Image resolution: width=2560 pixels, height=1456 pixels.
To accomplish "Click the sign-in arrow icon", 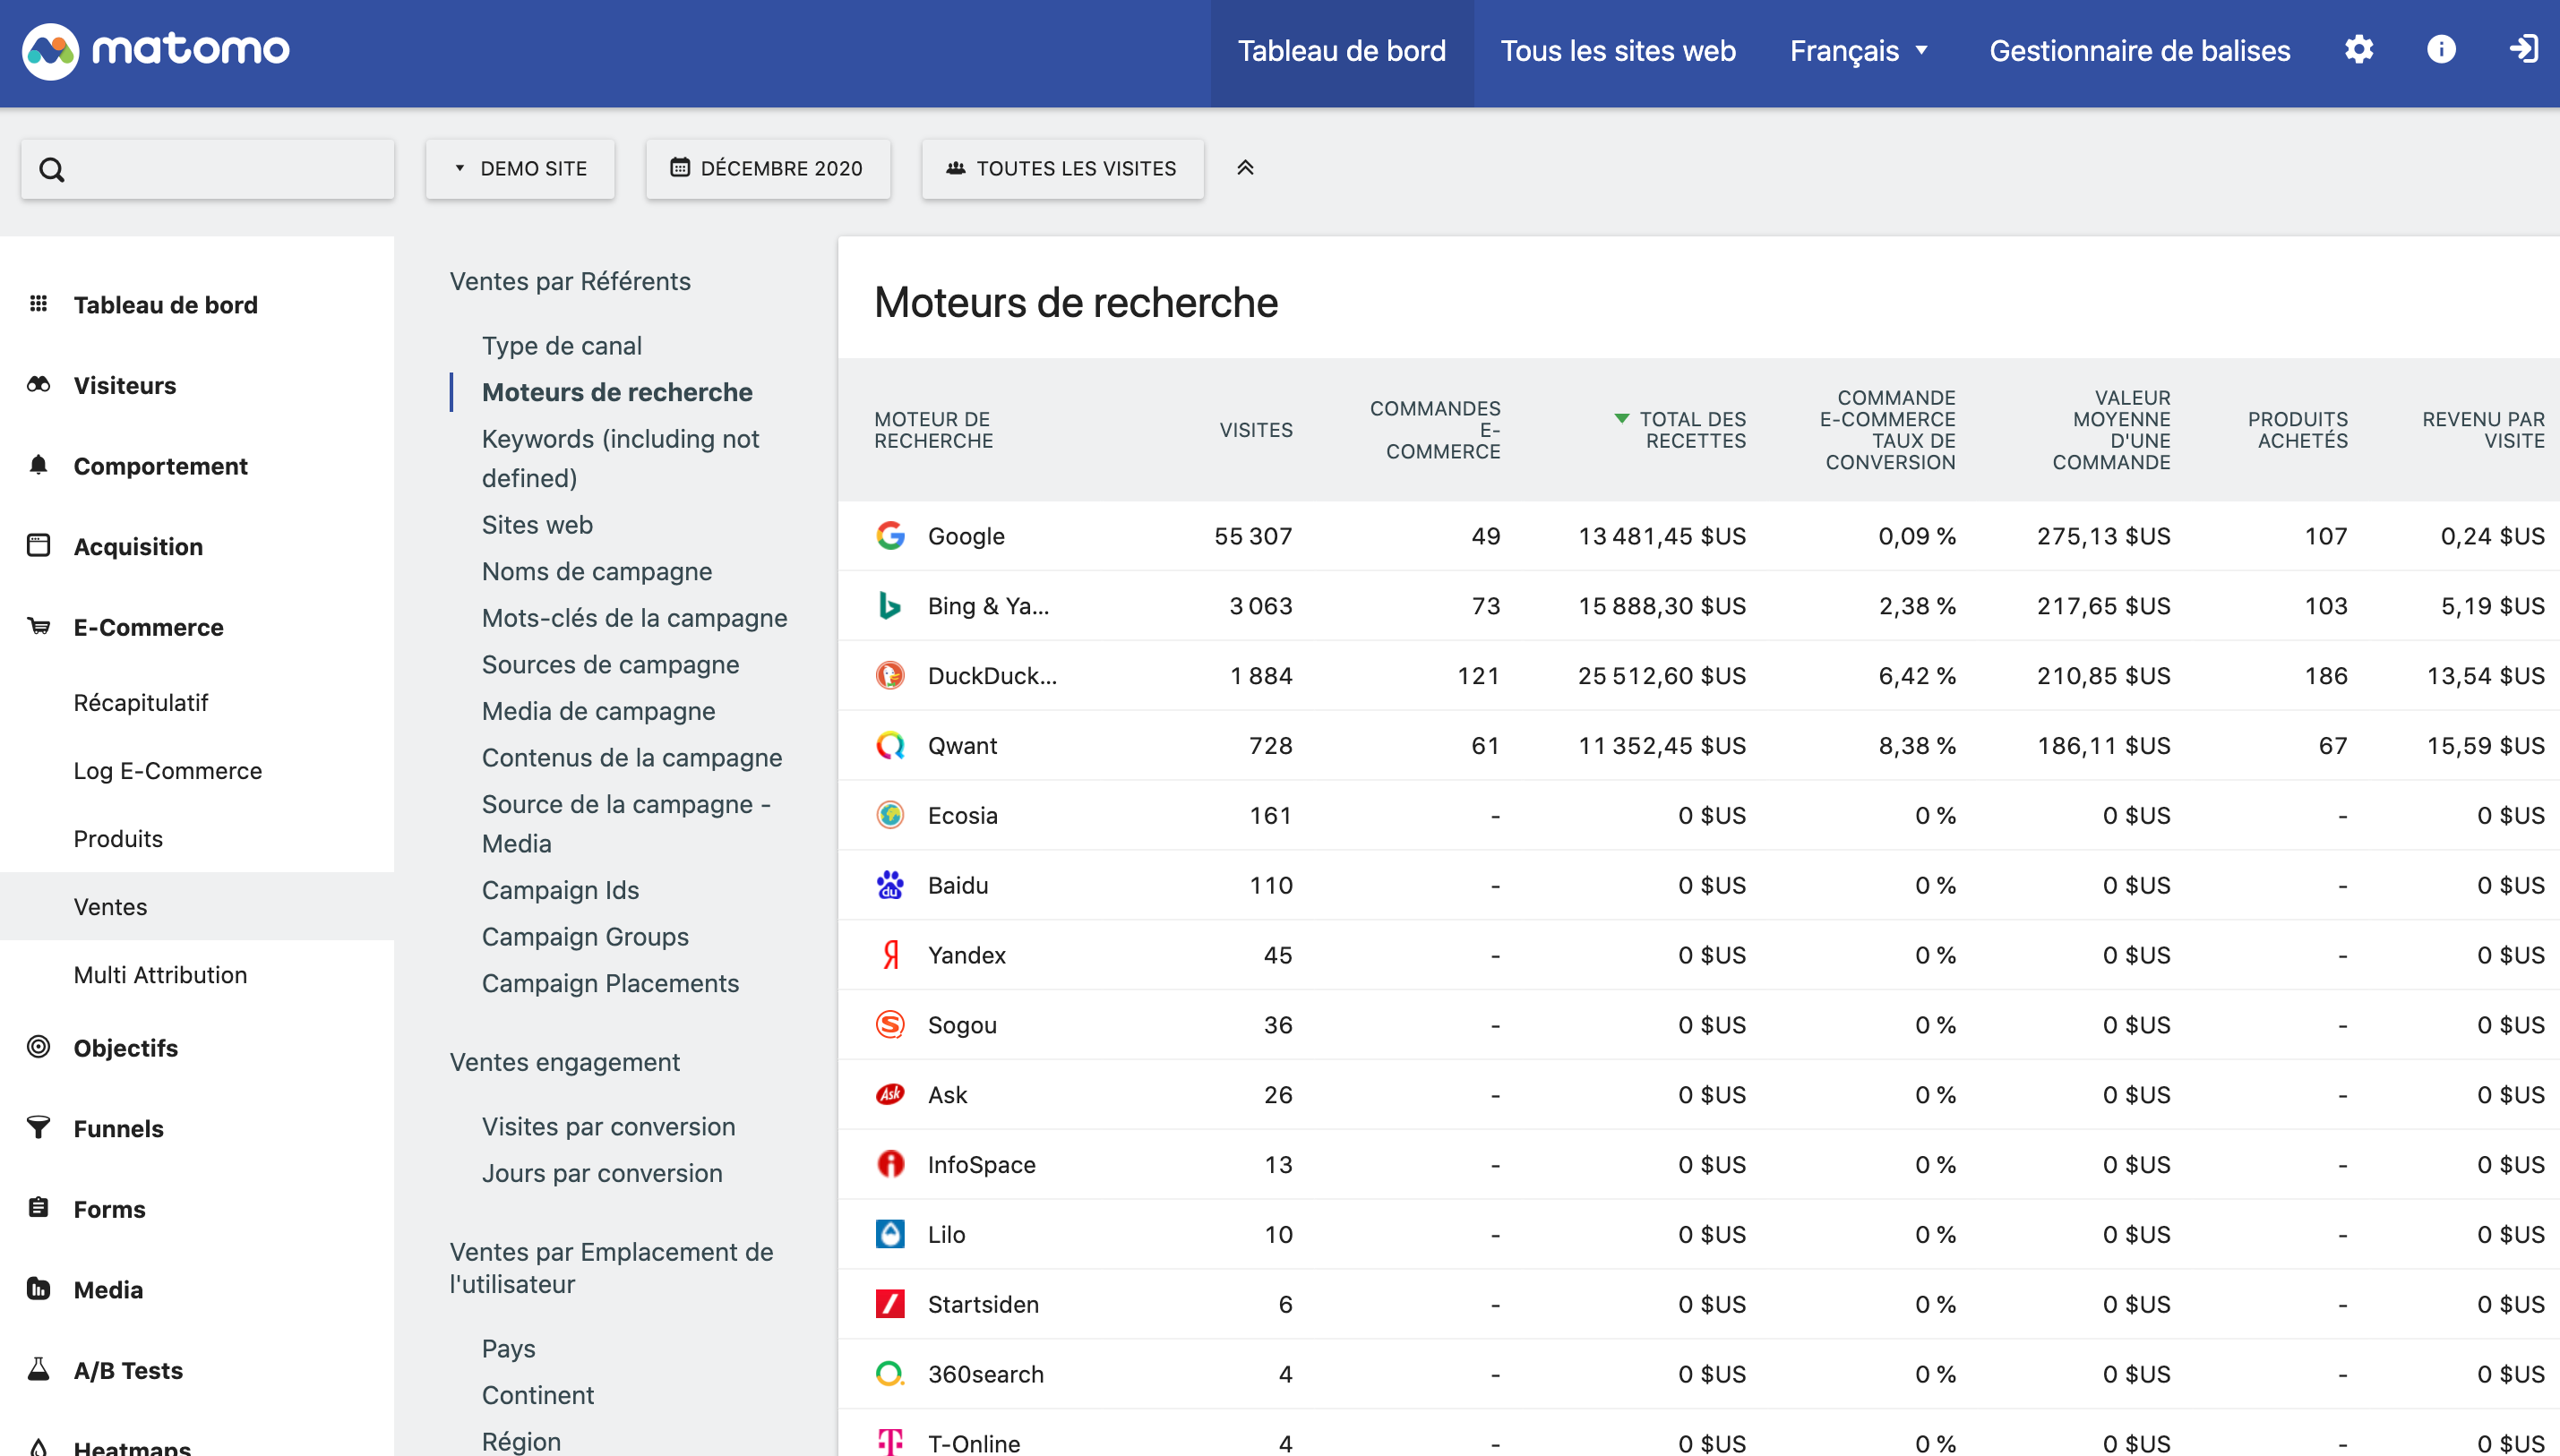I will coord(2523,49).
